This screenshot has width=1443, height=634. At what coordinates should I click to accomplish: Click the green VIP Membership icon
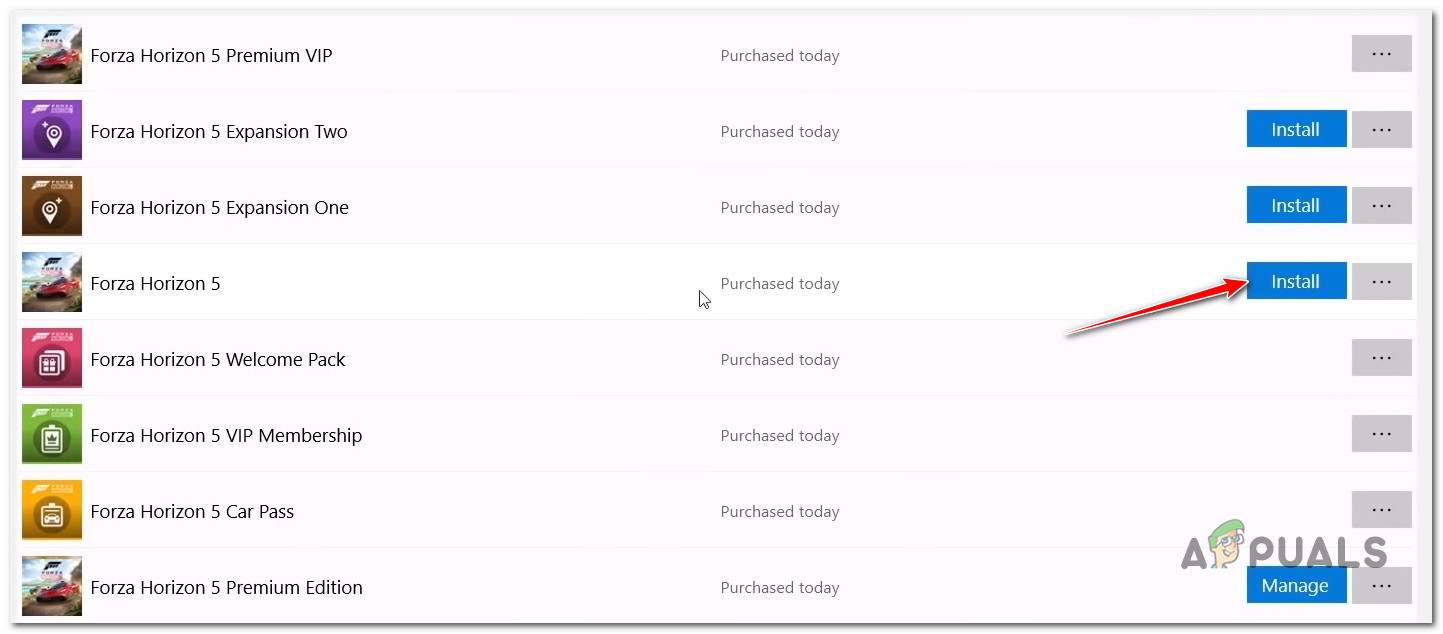52,434
